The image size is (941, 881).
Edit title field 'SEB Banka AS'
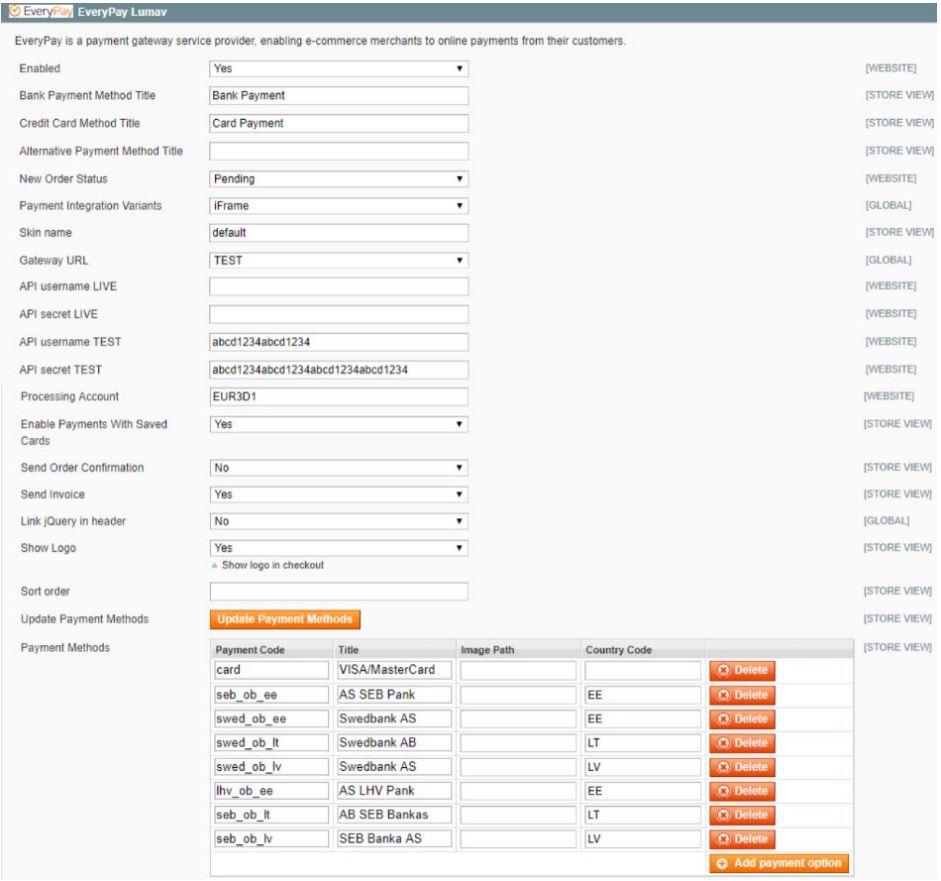pyautogui.click(x=394, y=839)
